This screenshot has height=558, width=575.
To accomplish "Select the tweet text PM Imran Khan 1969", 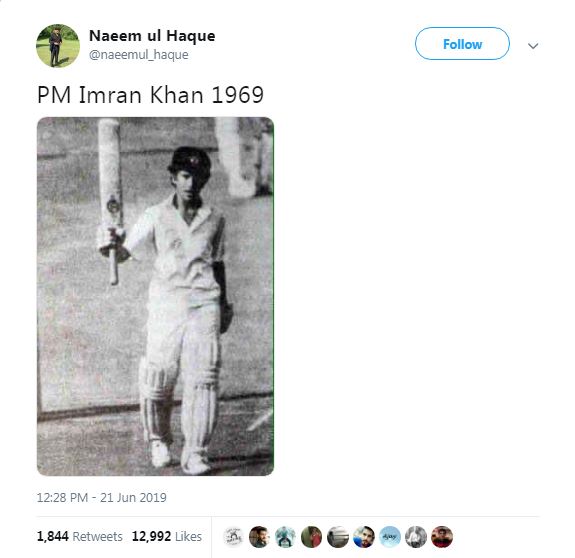I will click(150, 95).
